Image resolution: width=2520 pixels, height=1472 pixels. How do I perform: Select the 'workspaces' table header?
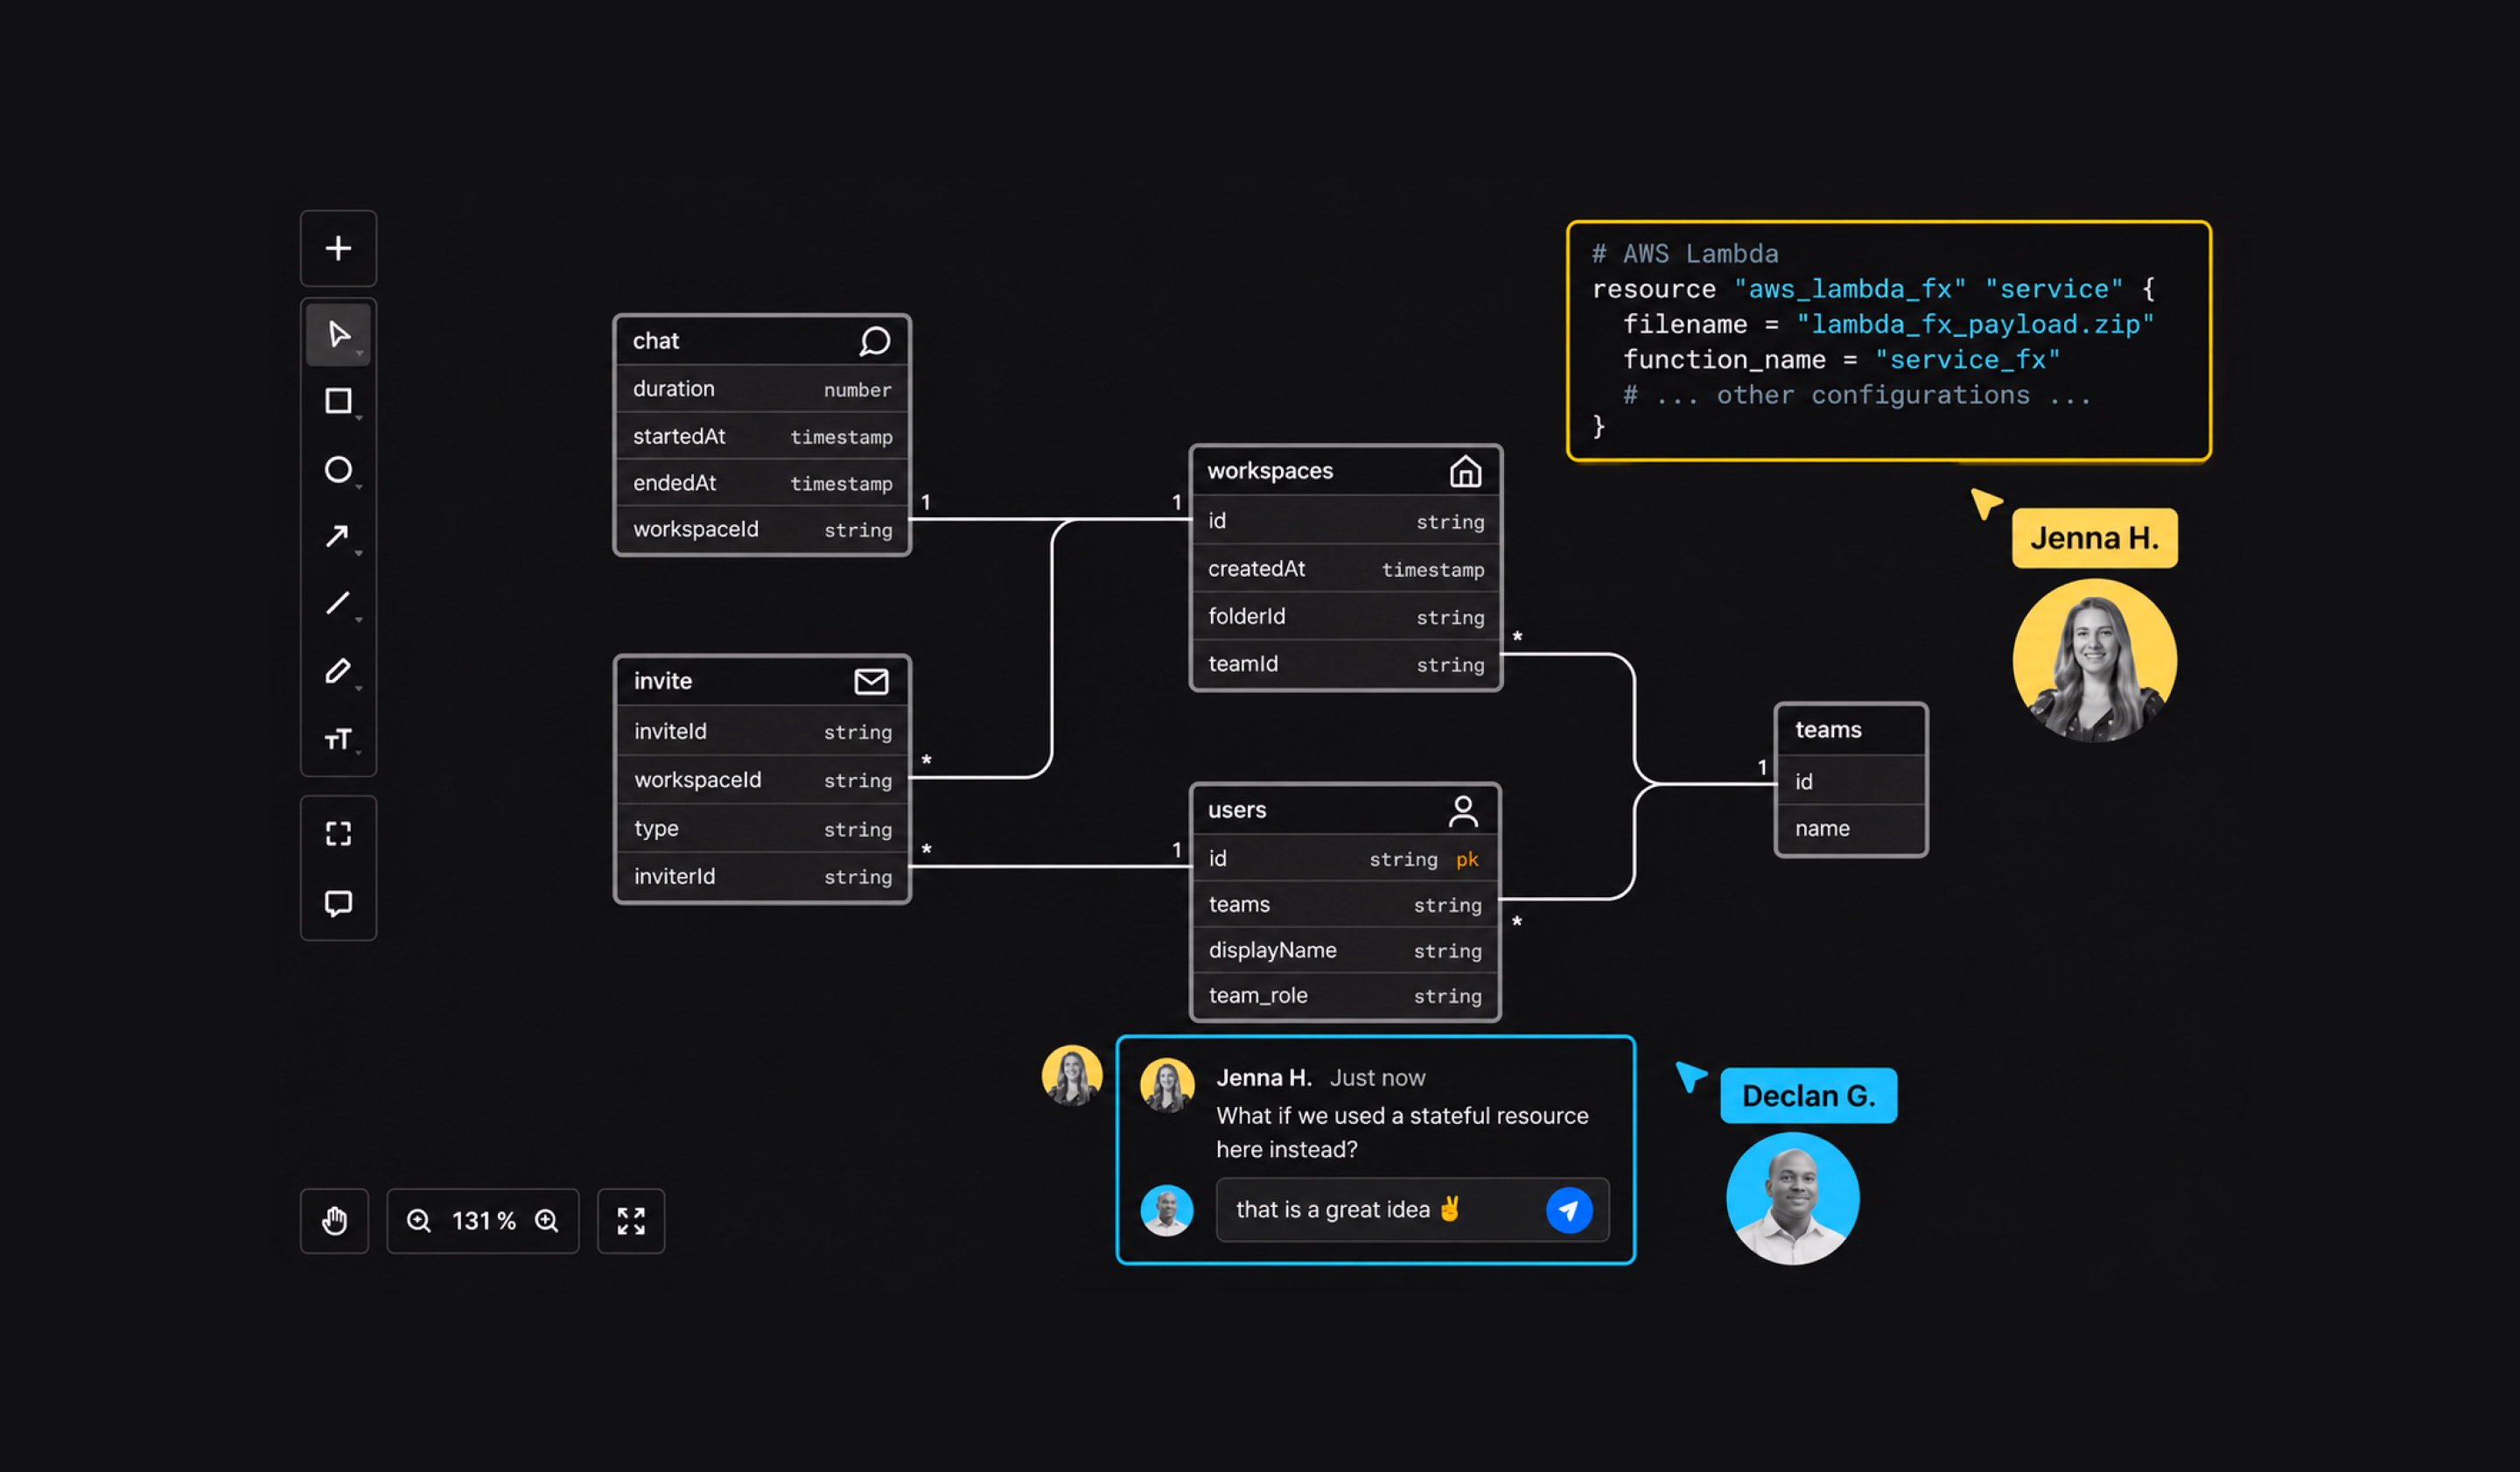point(1345,471)
